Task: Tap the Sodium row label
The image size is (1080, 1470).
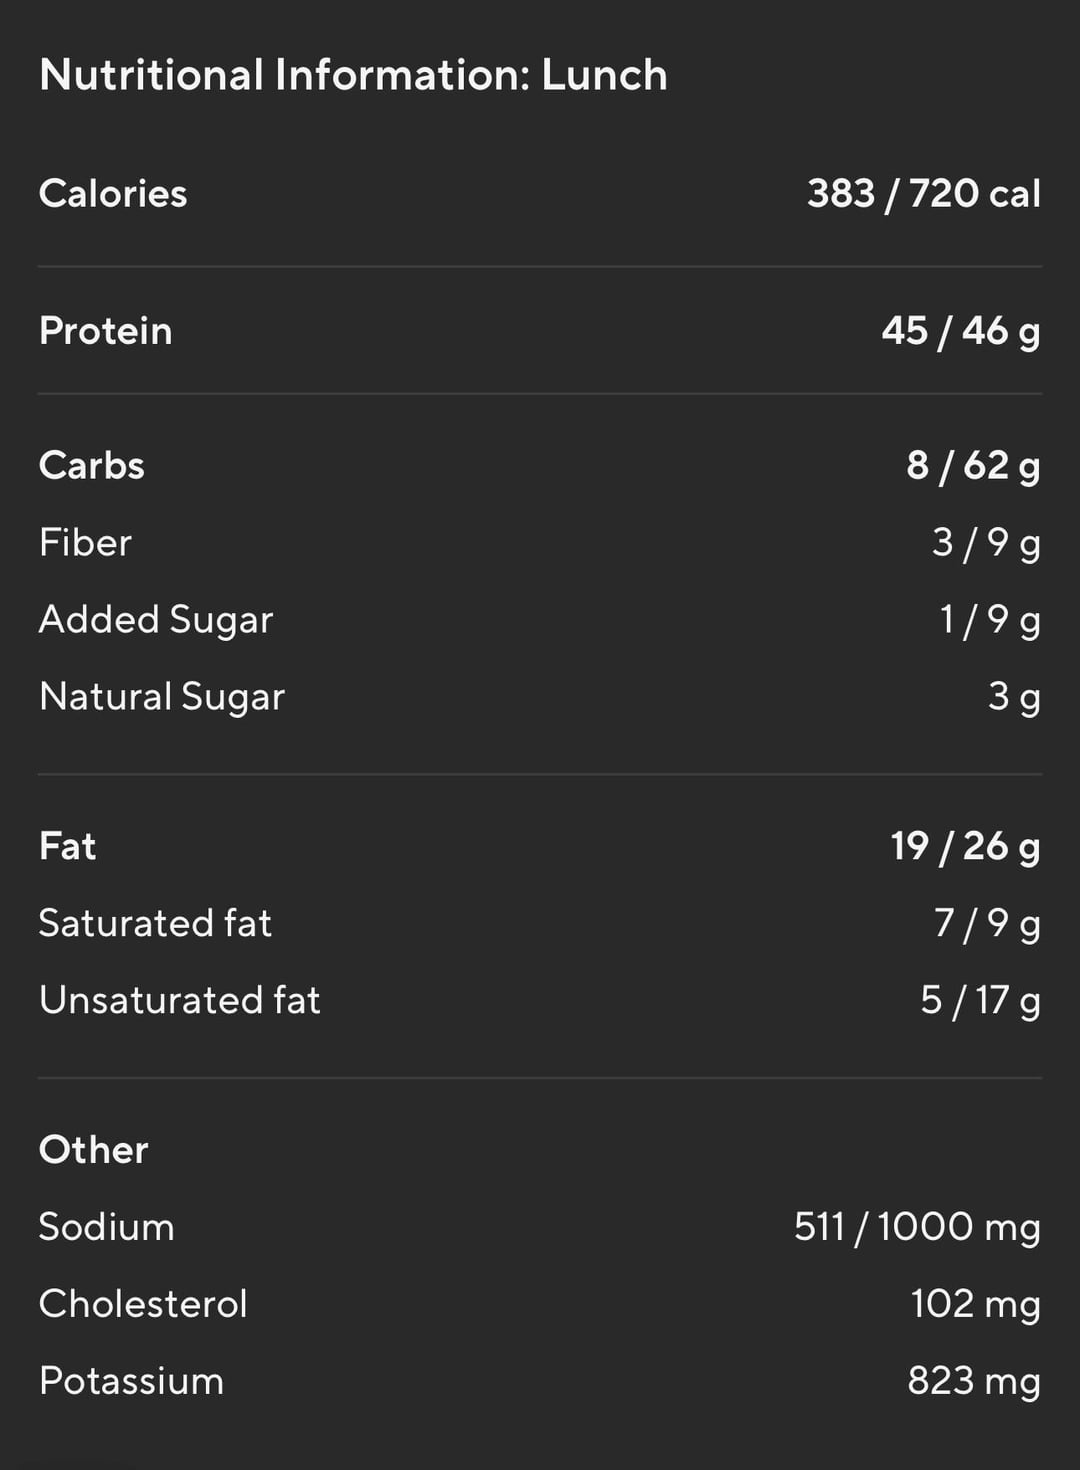Action: tap(106, 1227)
